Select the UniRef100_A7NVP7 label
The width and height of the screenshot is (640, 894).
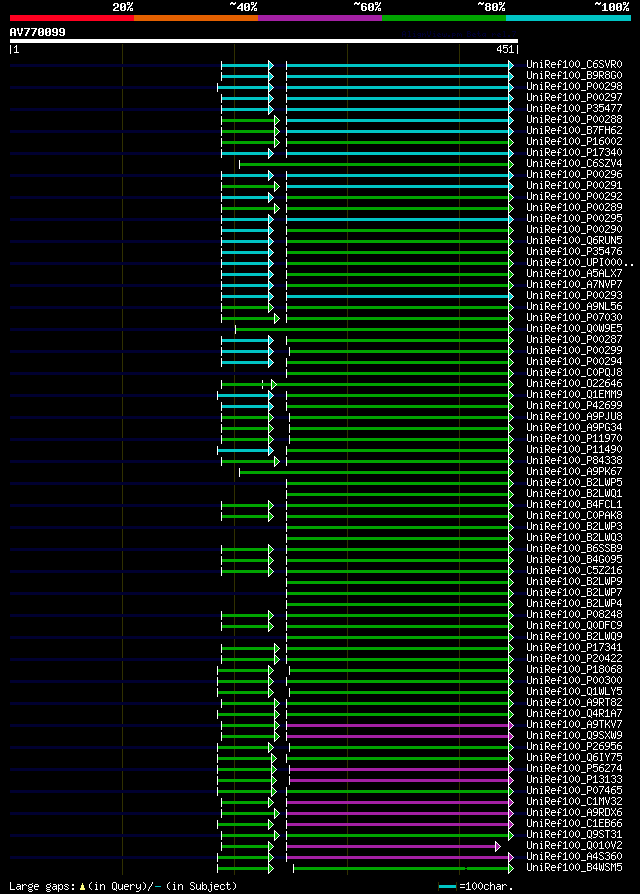coord(574,285)
